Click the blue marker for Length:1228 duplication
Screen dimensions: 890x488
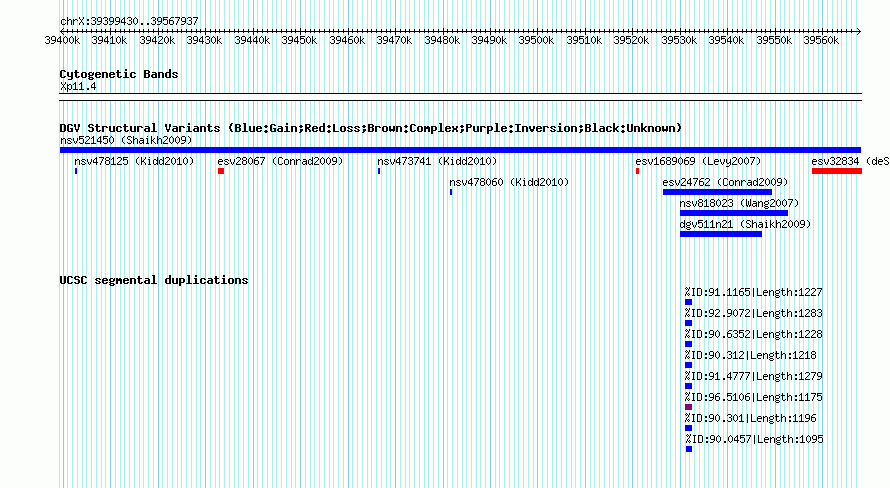pos(689,344)
